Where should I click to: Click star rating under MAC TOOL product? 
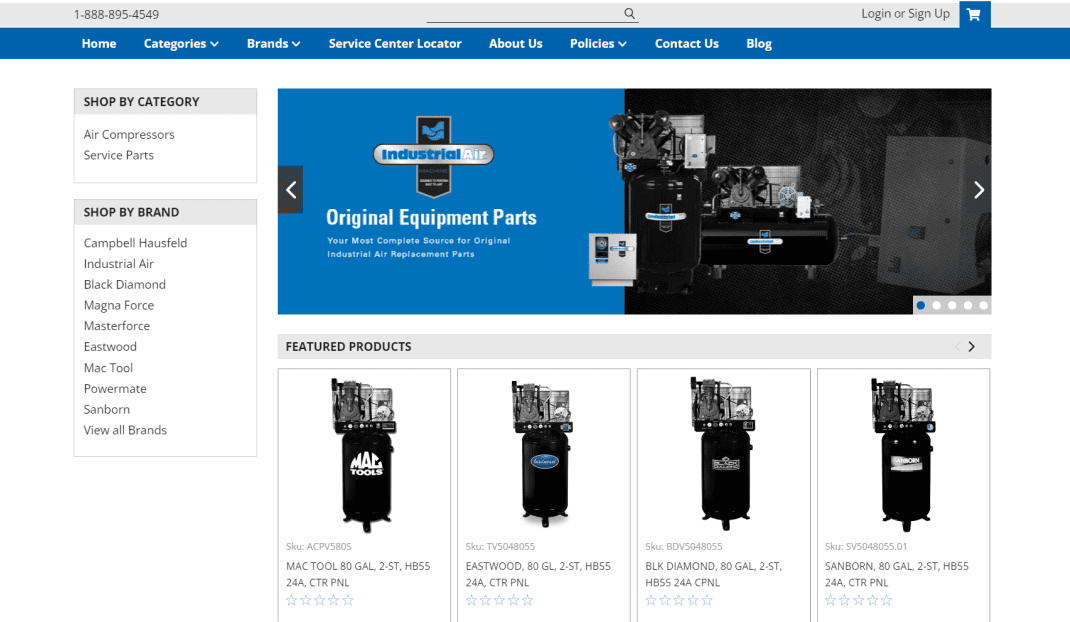coord(319,601)
